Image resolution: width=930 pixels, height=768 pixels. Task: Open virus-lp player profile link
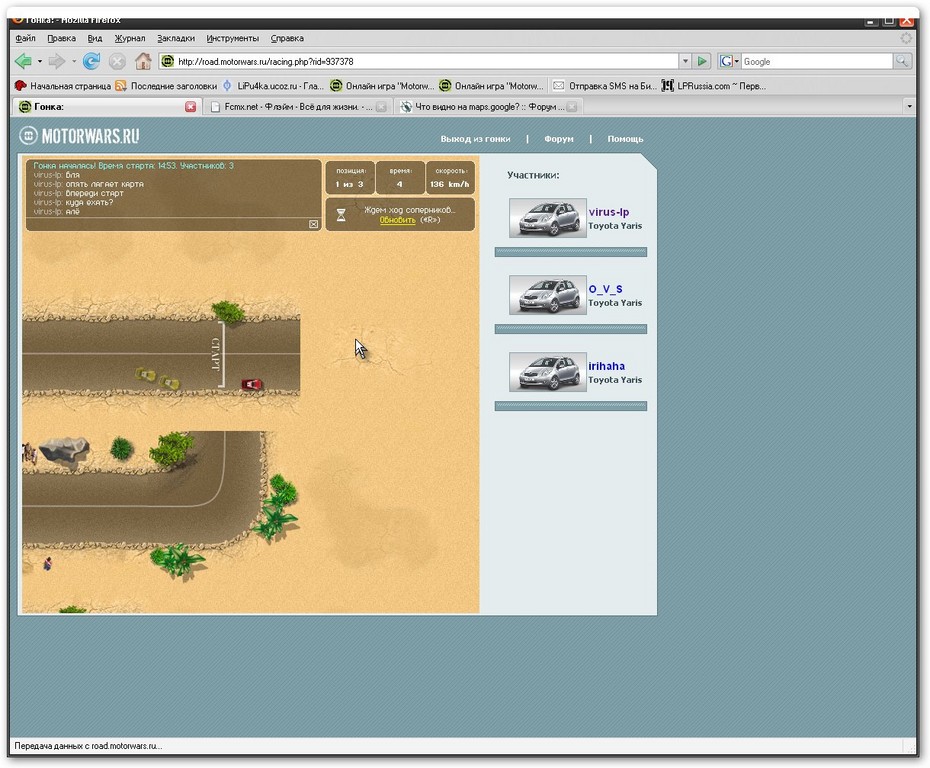click(x=609, y=212)
